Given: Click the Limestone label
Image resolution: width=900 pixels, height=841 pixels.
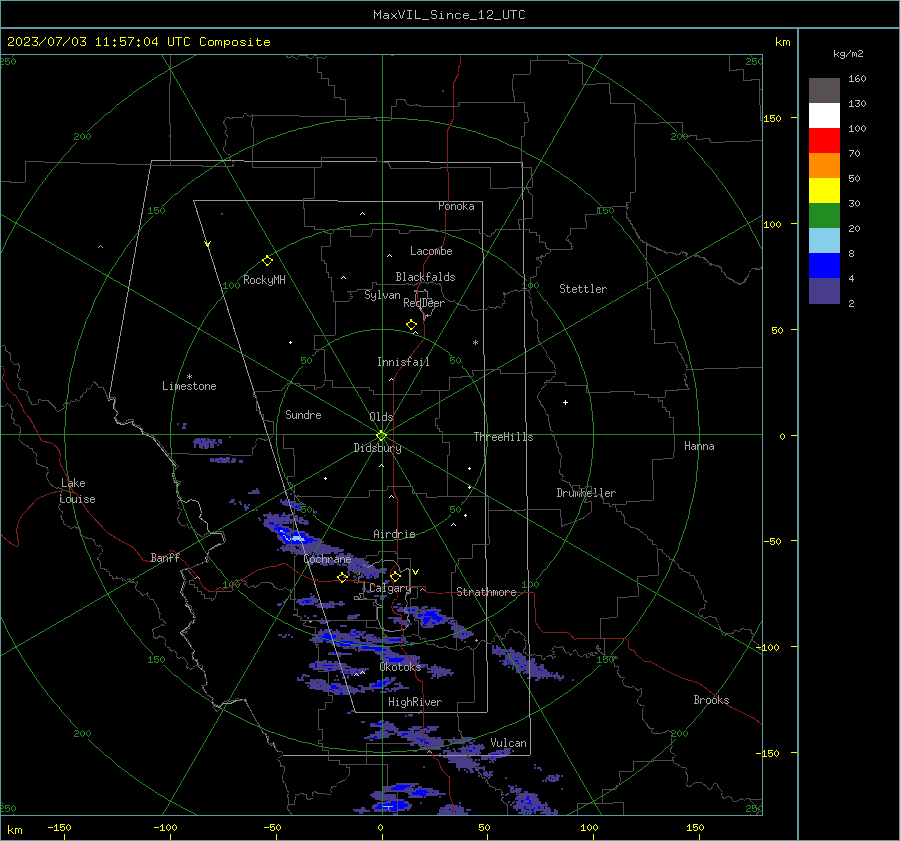Looking at the screenshot, I should pyautogui.click(x=189, y=386).
